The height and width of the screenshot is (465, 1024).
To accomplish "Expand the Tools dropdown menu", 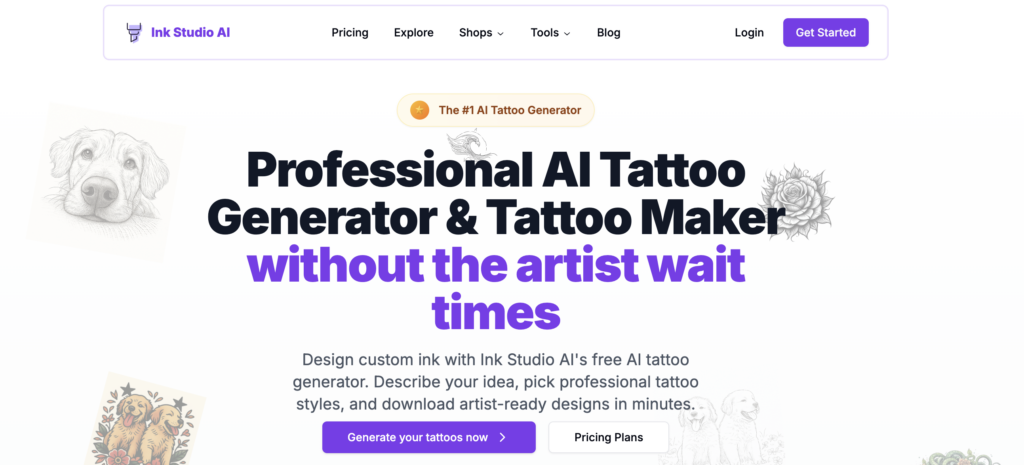I will (551, 33).
